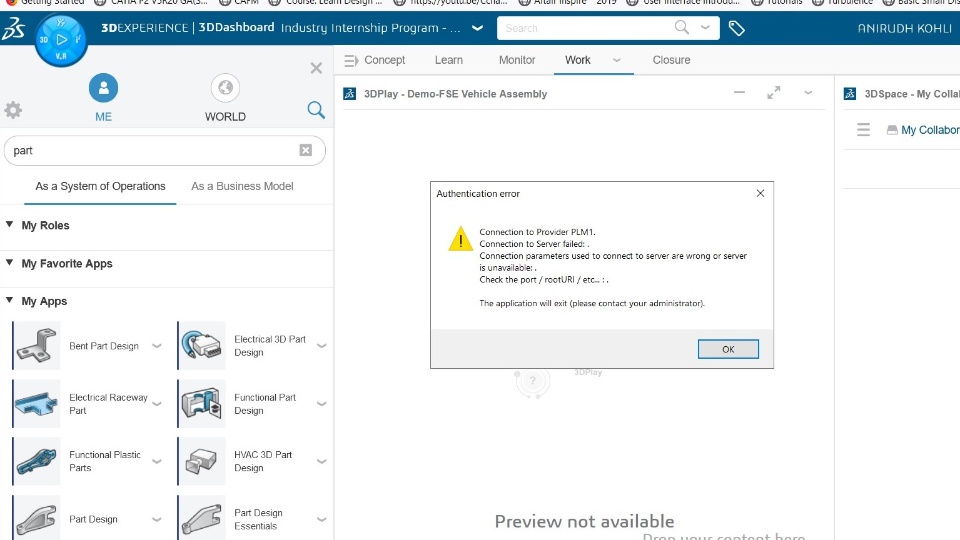Screen dimensions: 960x540
Task: Click the 3DSpace widget icon
Action: coord(850,94)
